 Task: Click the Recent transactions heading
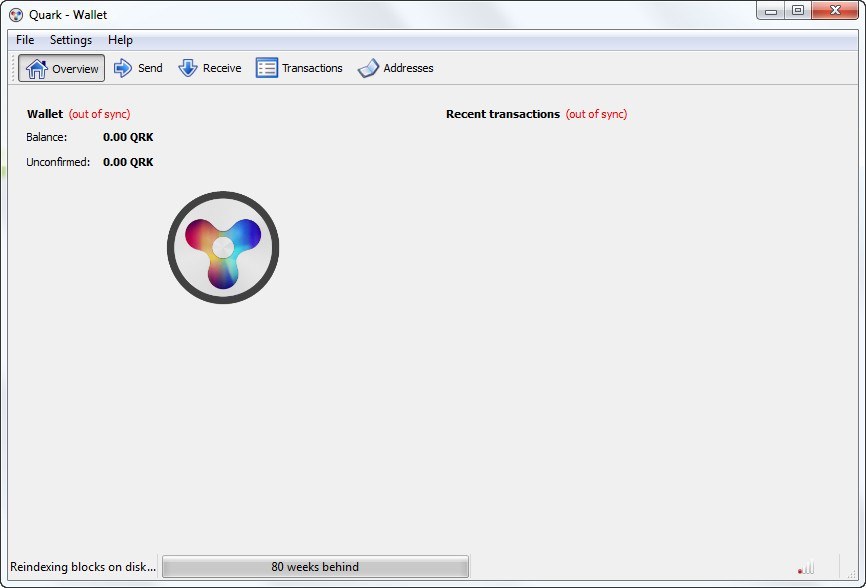click(x=503, y=114)
